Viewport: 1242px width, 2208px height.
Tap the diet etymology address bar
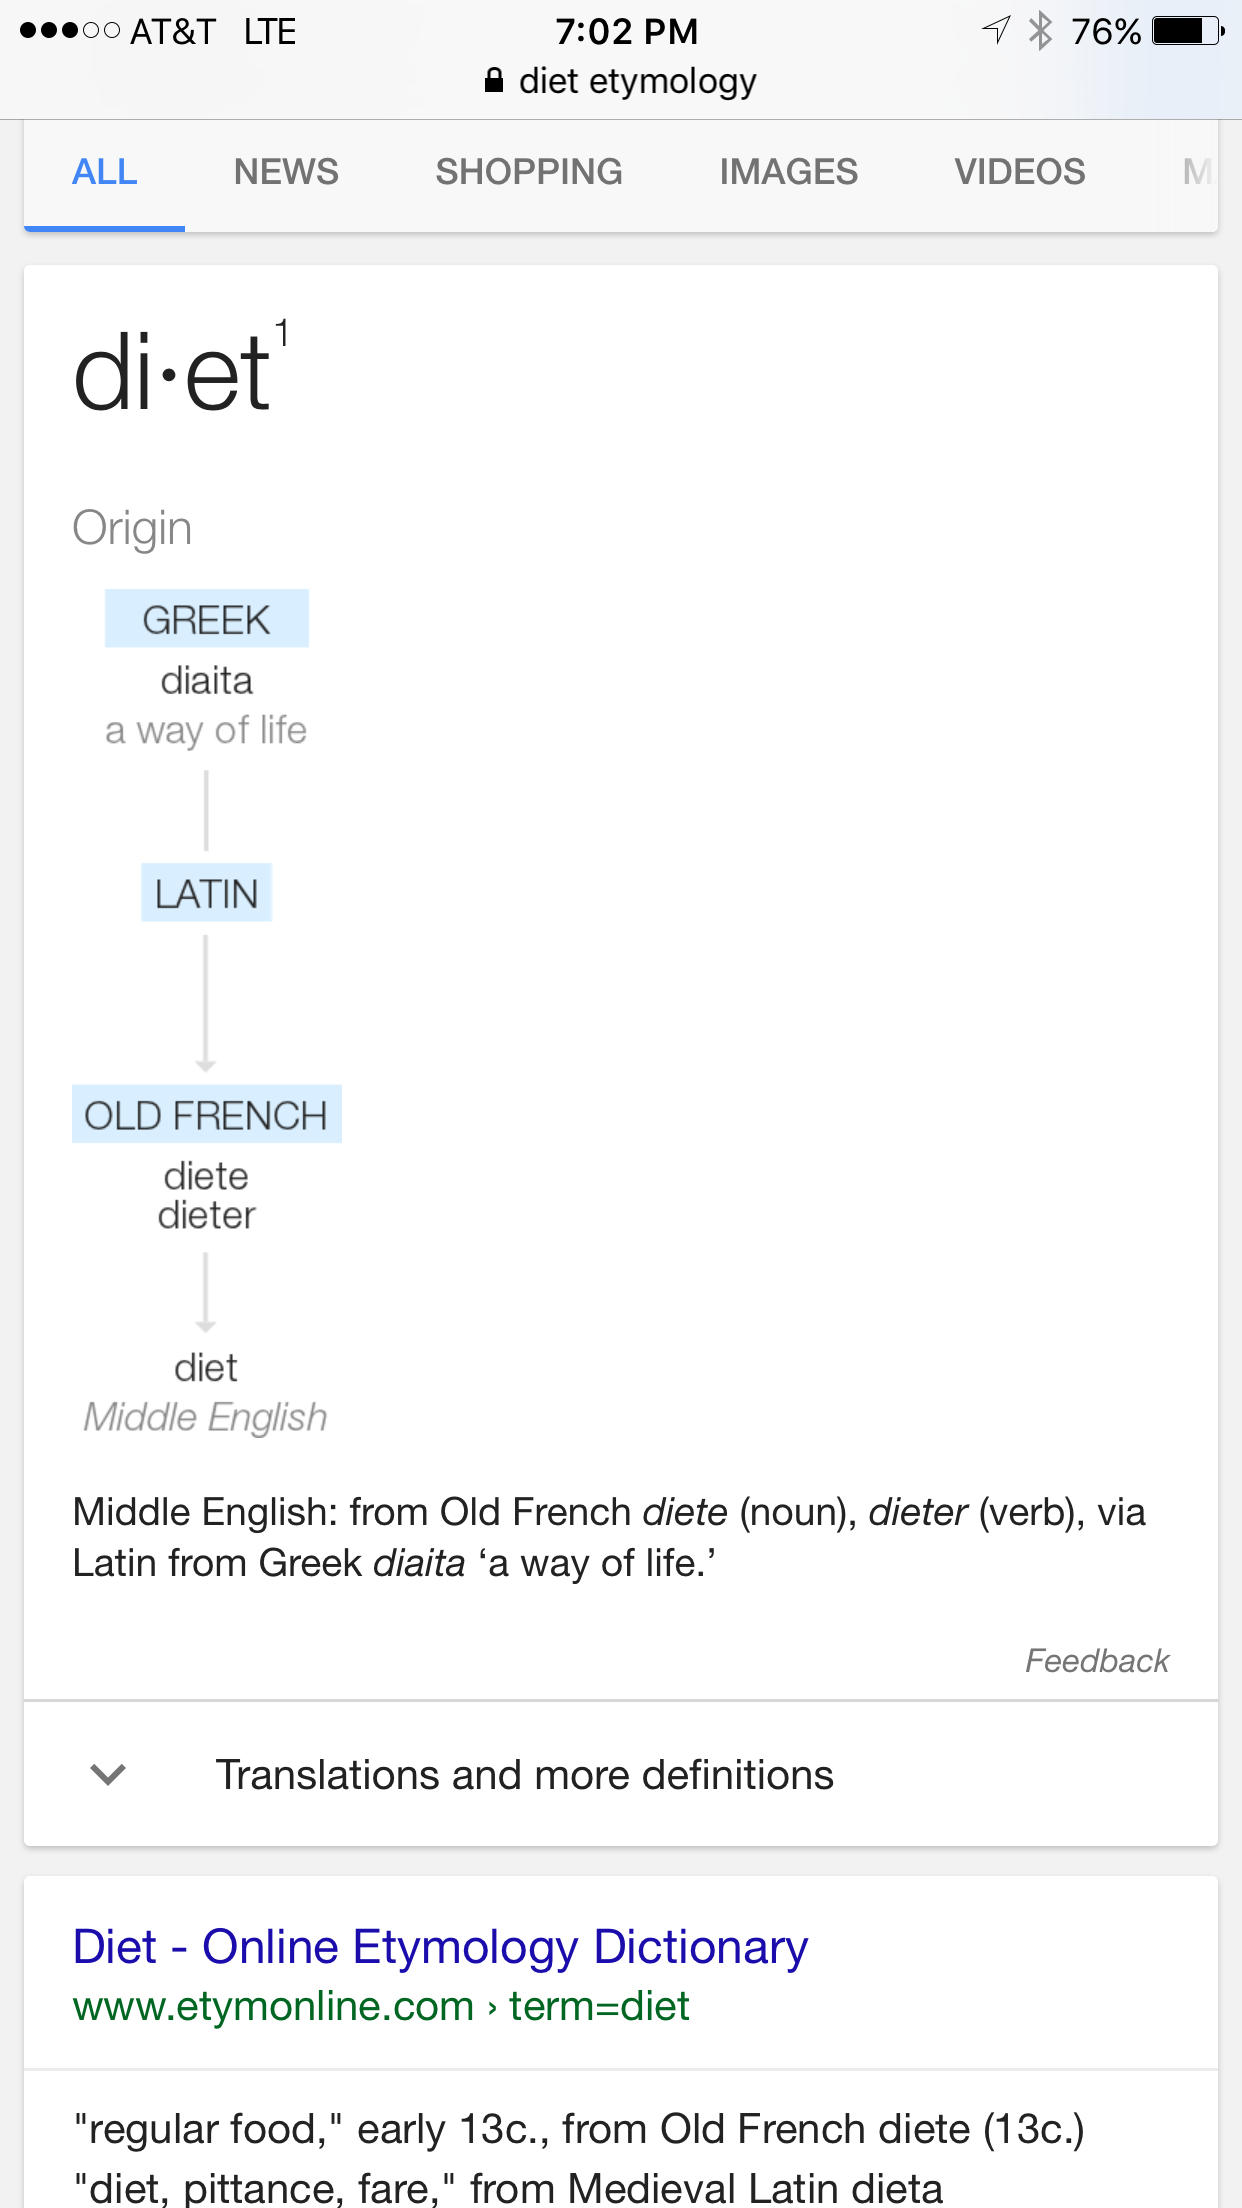(621, 81)
